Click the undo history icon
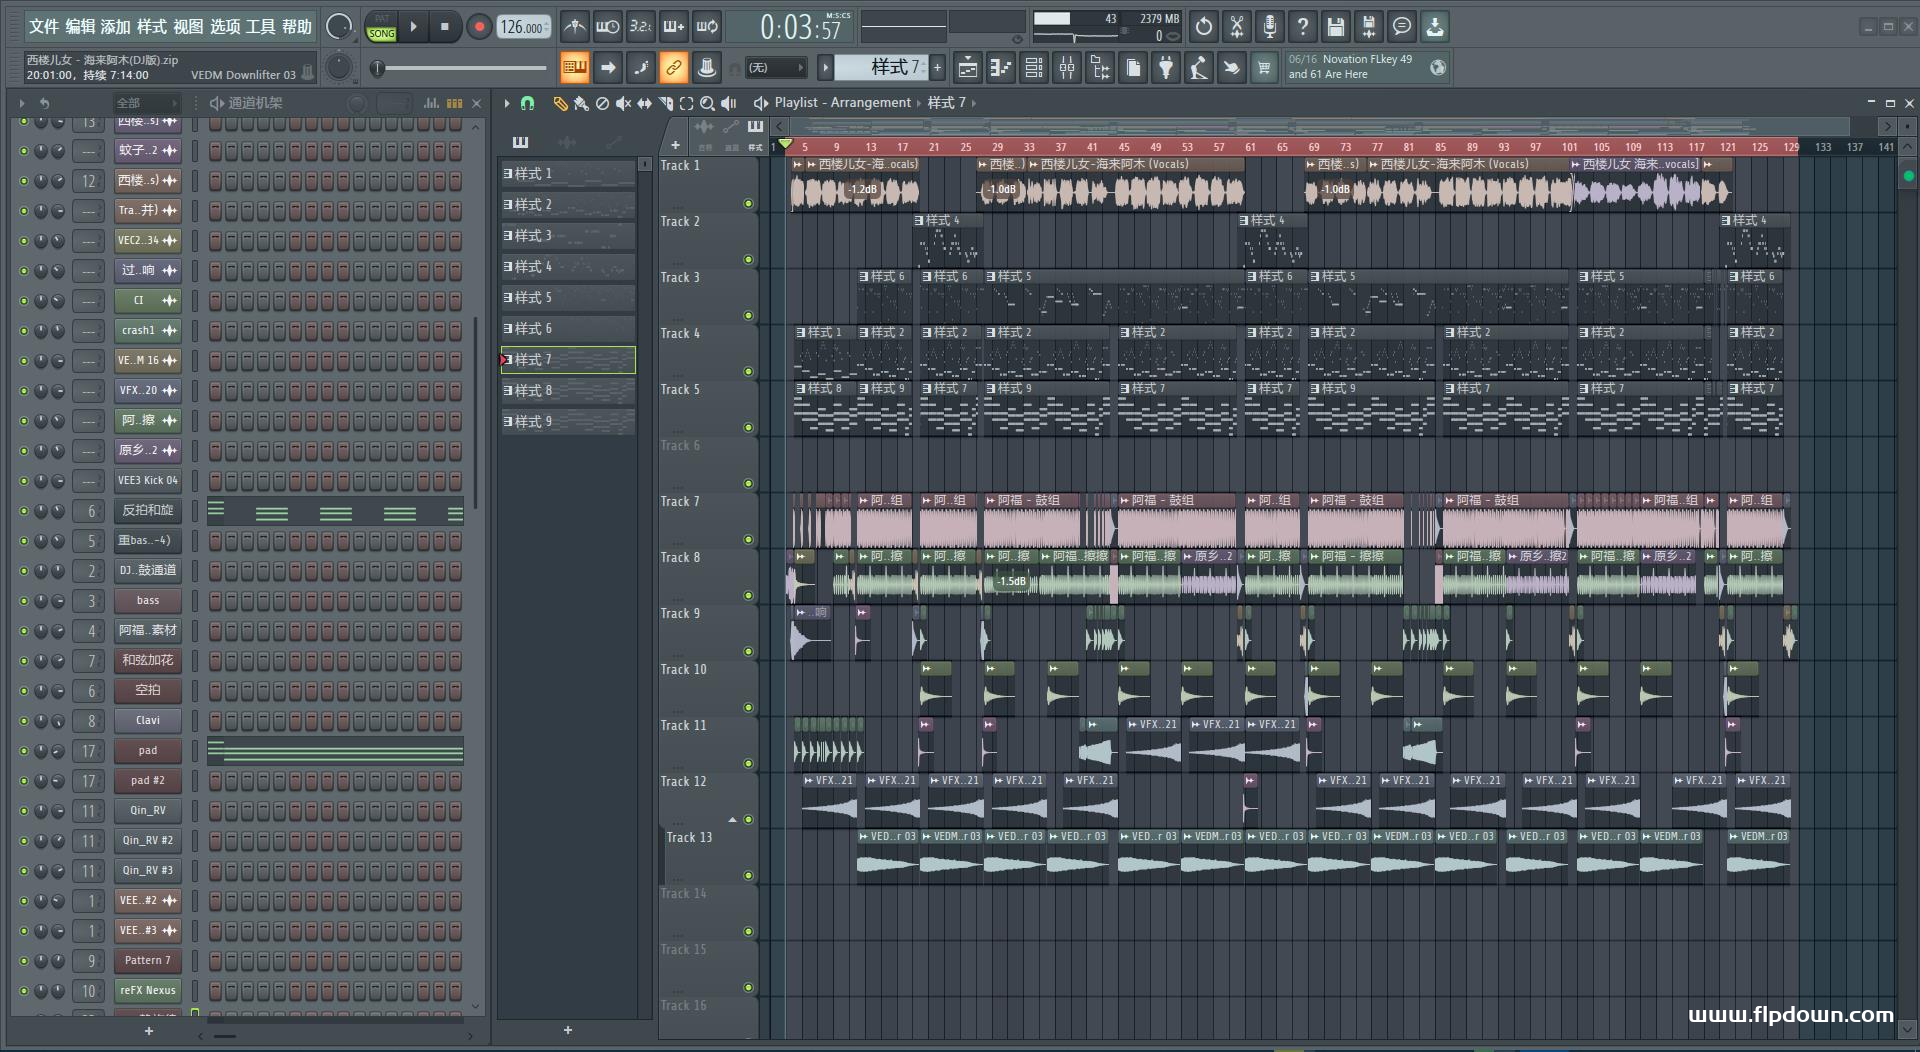The image size is (1920, 1052). point(1203,27)
